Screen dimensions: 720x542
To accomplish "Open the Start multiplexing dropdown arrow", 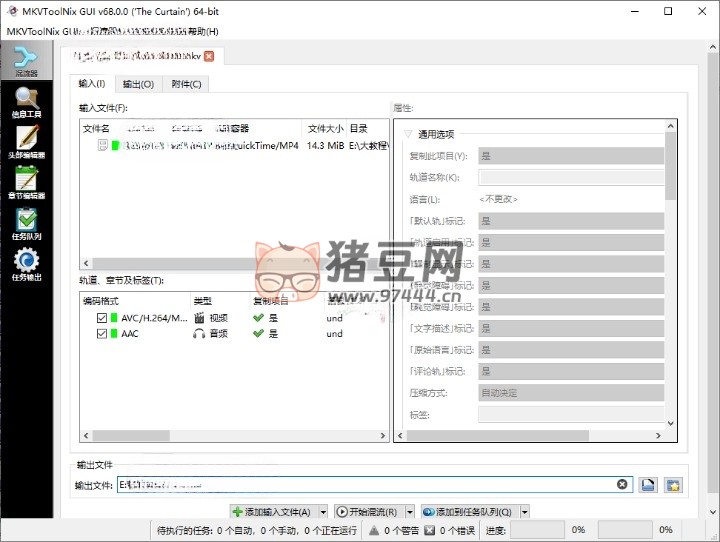I will (412, 512).
